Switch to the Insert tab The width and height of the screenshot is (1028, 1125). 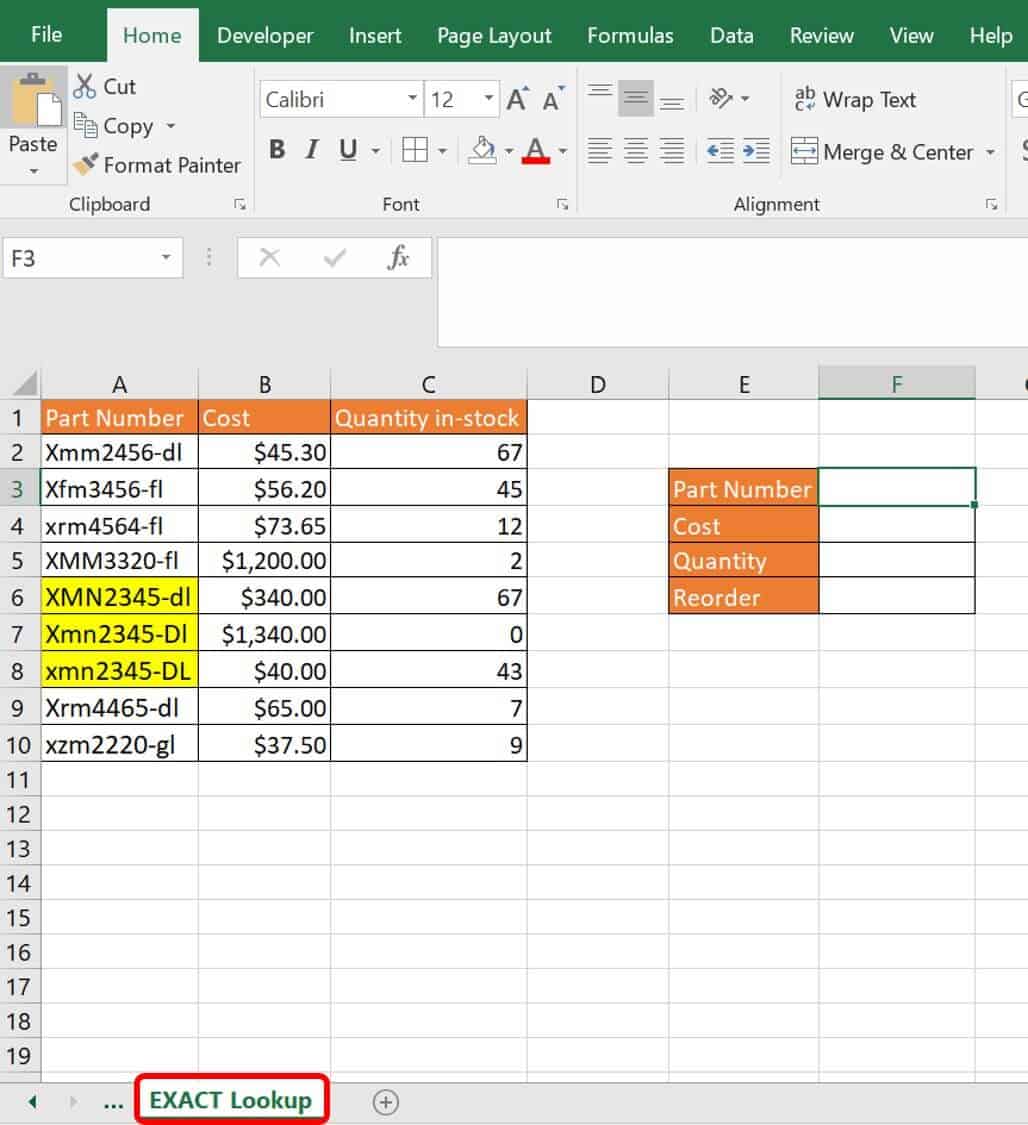(374, 35)
